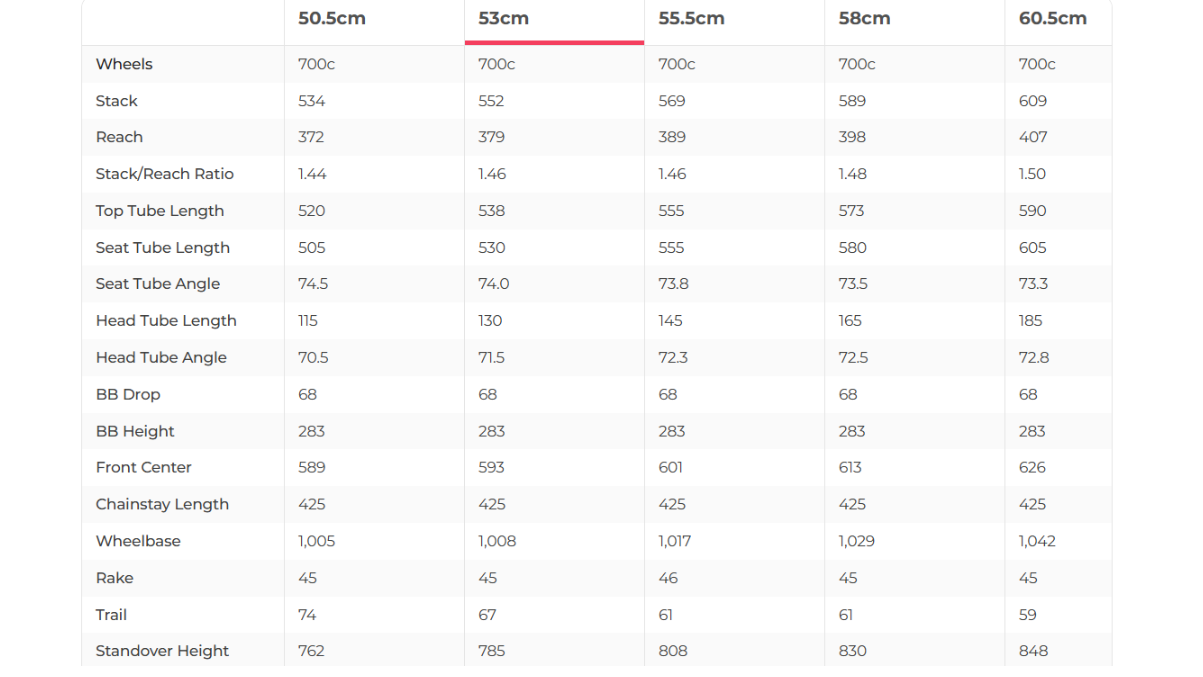The image size is (1203, 677).
Task: Click the 1,042 wheelbase value
Action: click(1037, 541)
